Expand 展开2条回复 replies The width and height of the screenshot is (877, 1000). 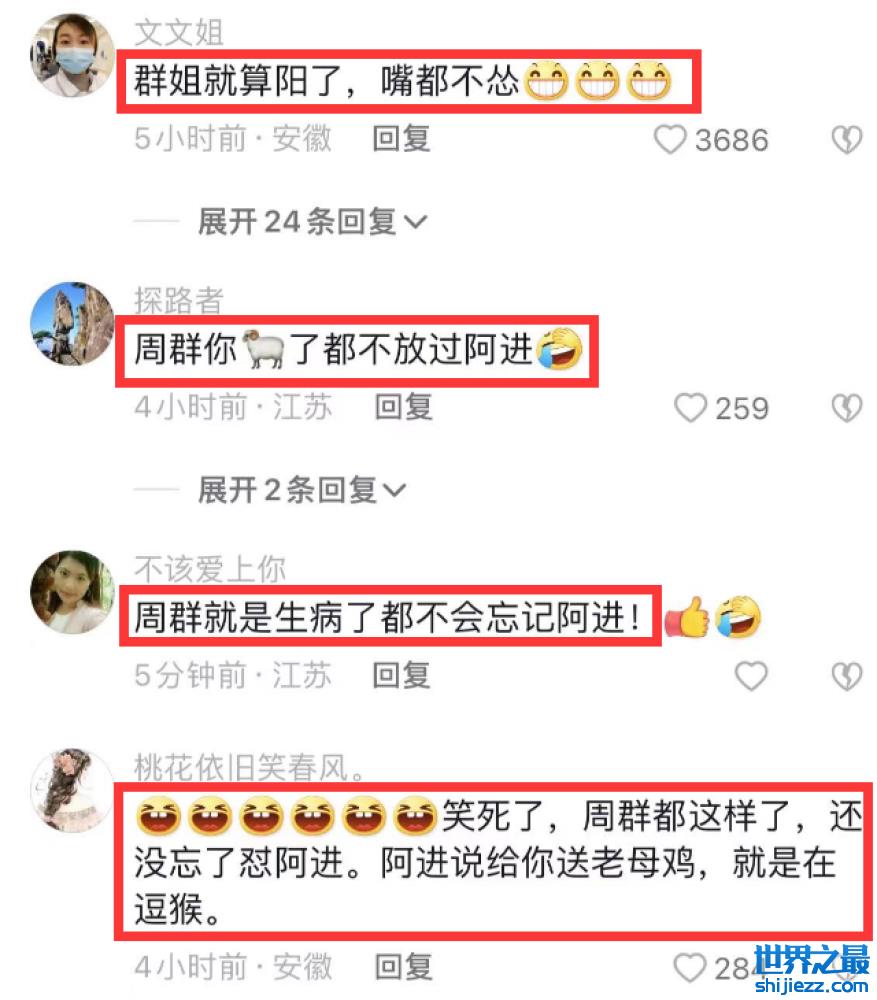tap(302, 490)
